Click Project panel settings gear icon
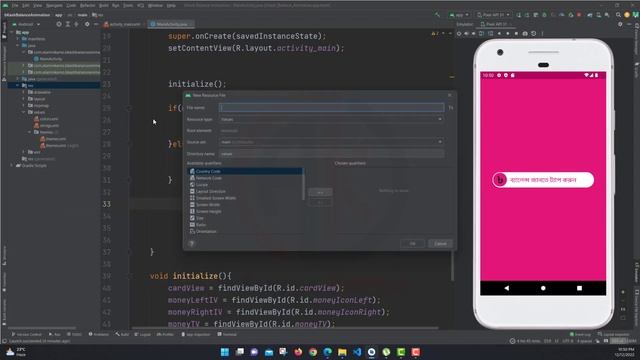640x360 pixels. [x=87, y=24]
